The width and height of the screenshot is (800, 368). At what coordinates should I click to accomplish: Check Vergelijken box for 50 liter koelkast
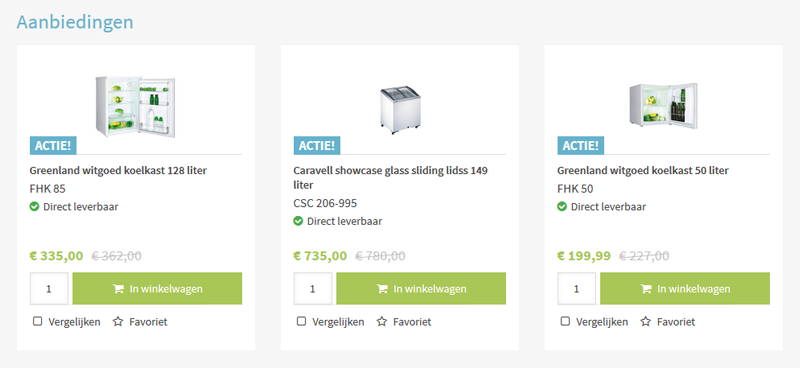pyautogui.click(x=565, y=321)
